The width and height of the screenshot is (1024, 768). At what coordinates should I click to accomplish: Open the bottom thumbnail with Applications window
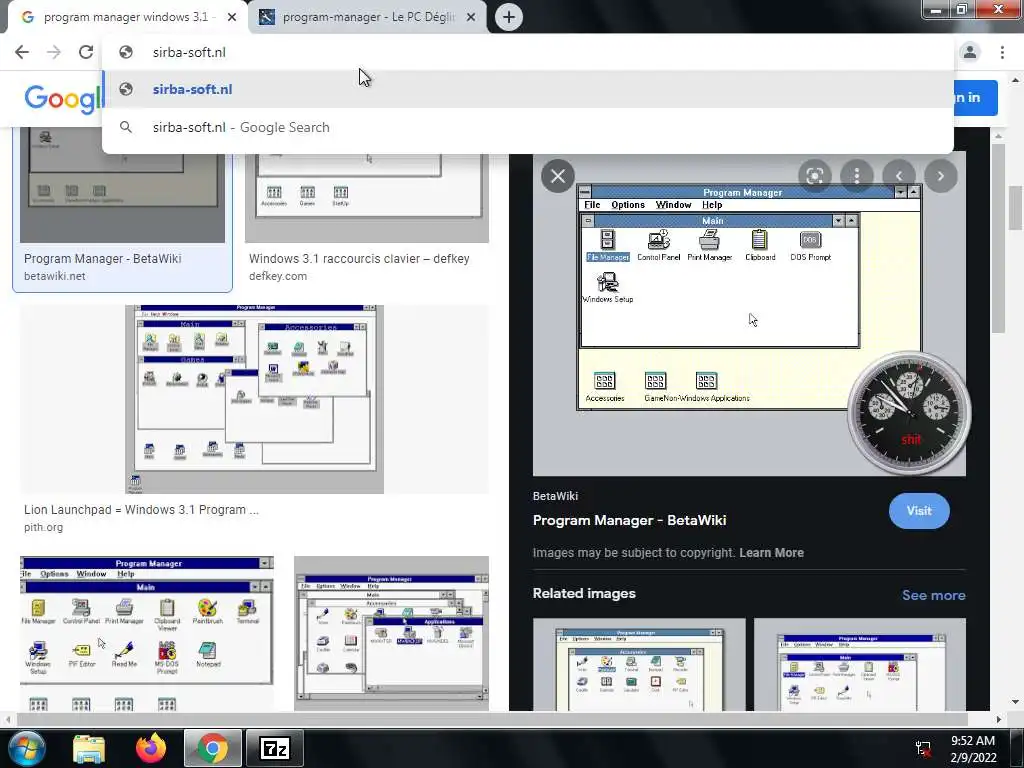391,633
